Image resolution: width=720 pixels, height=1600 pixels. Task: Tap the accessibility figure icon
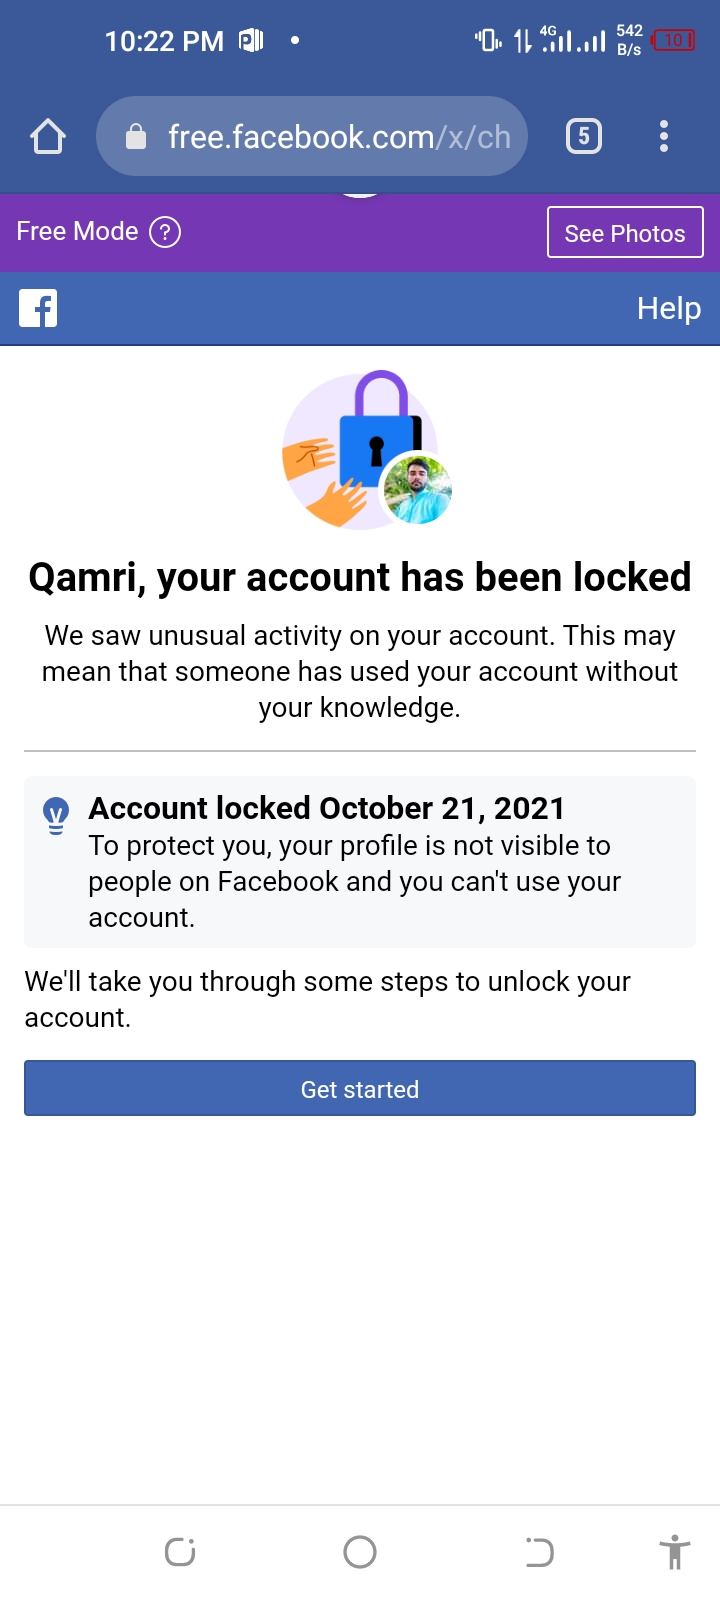(675, 1552)
